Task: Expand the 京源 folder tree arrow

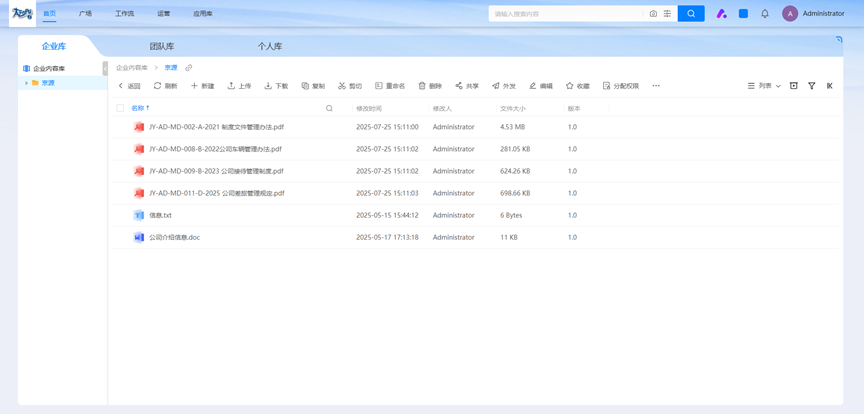Action: pyautogui.click(x=26, y=83)
